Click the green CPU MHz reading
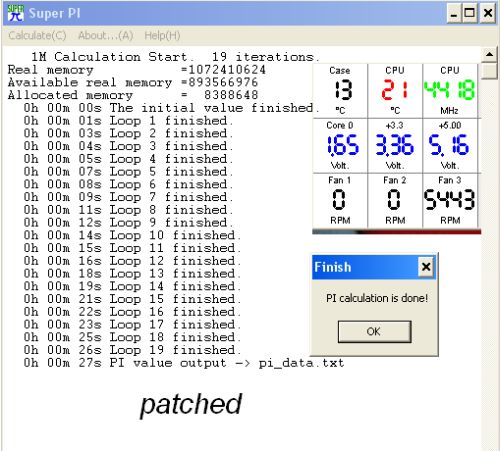This screenshot has width=500, height=451. [449, 90]
